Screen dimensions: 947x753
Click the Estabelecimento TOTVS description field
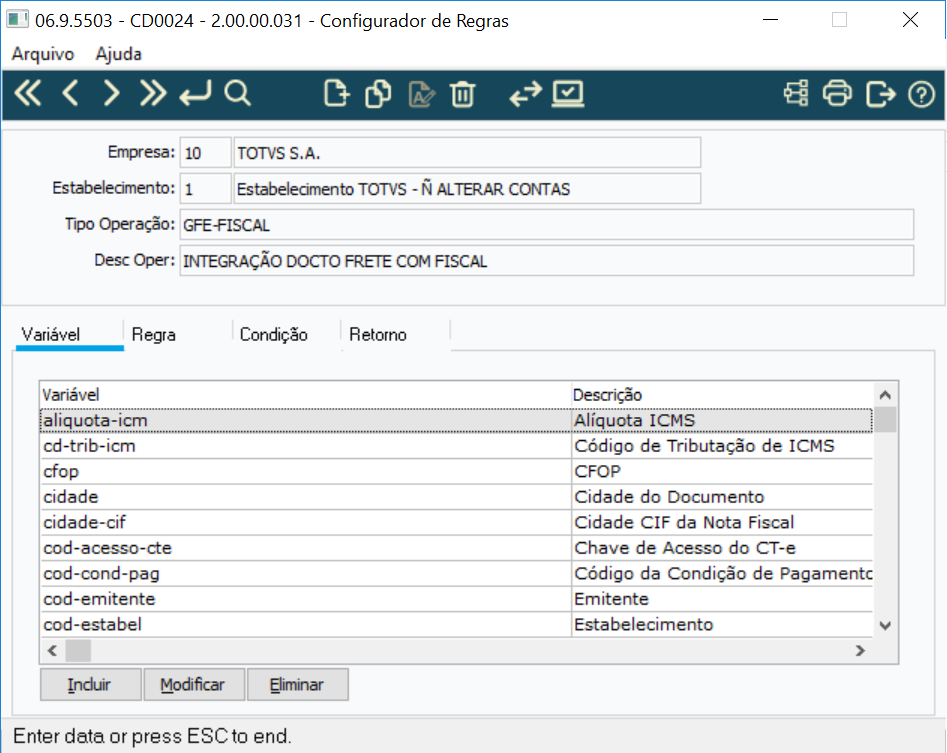coord(467,188)
